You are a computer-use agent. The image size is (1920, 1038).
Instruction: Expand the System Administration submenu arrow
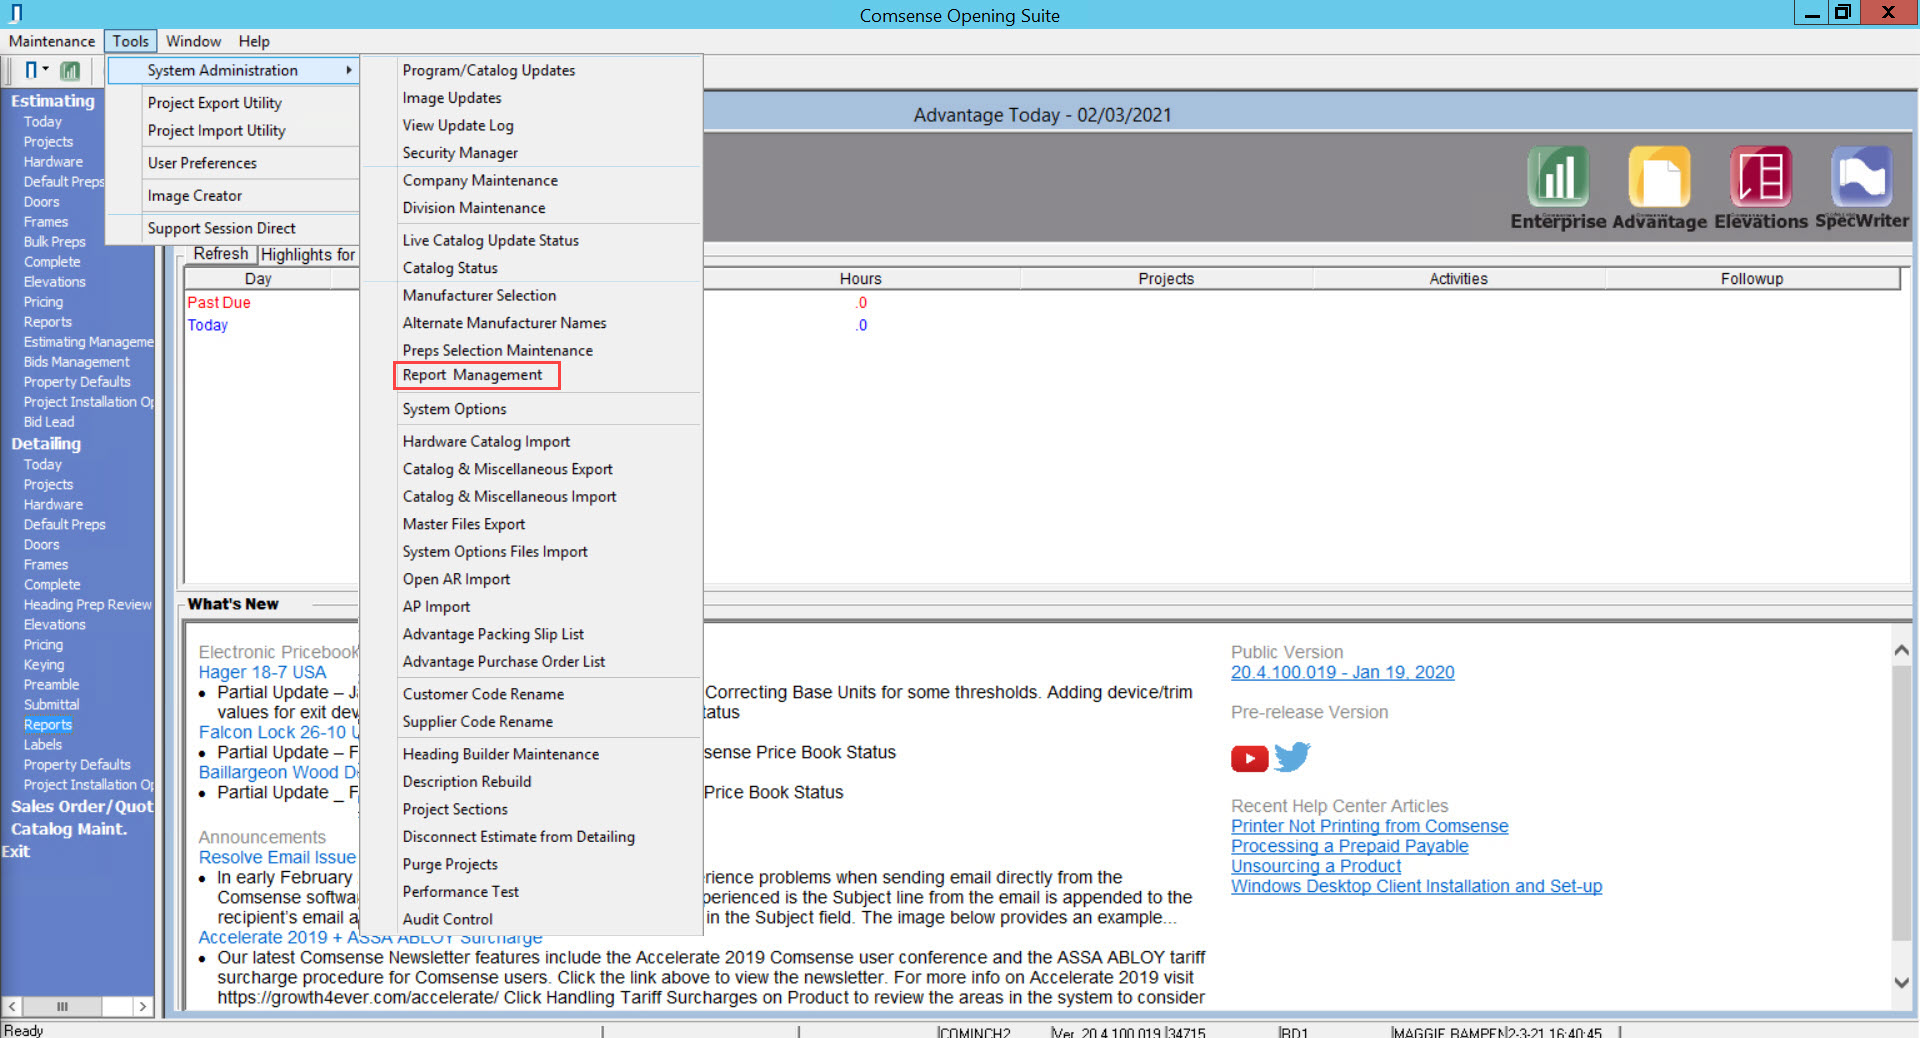[348, 70]
